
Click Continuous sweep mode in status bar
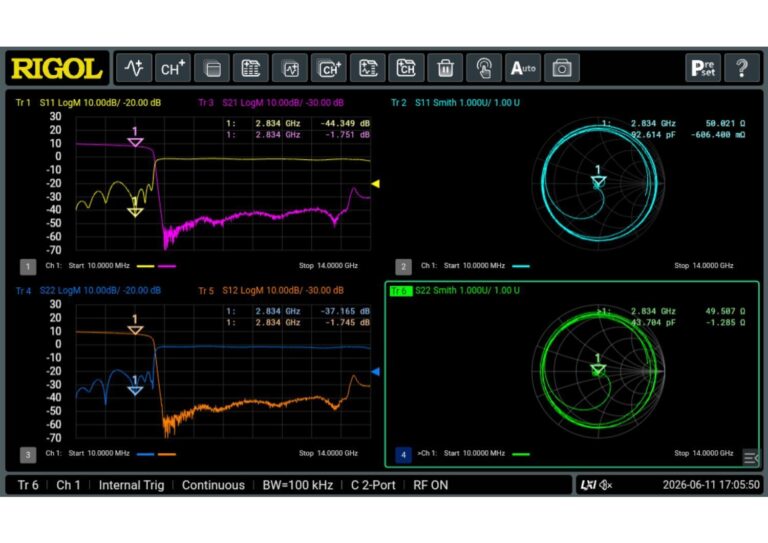click(x=213, y=485)
